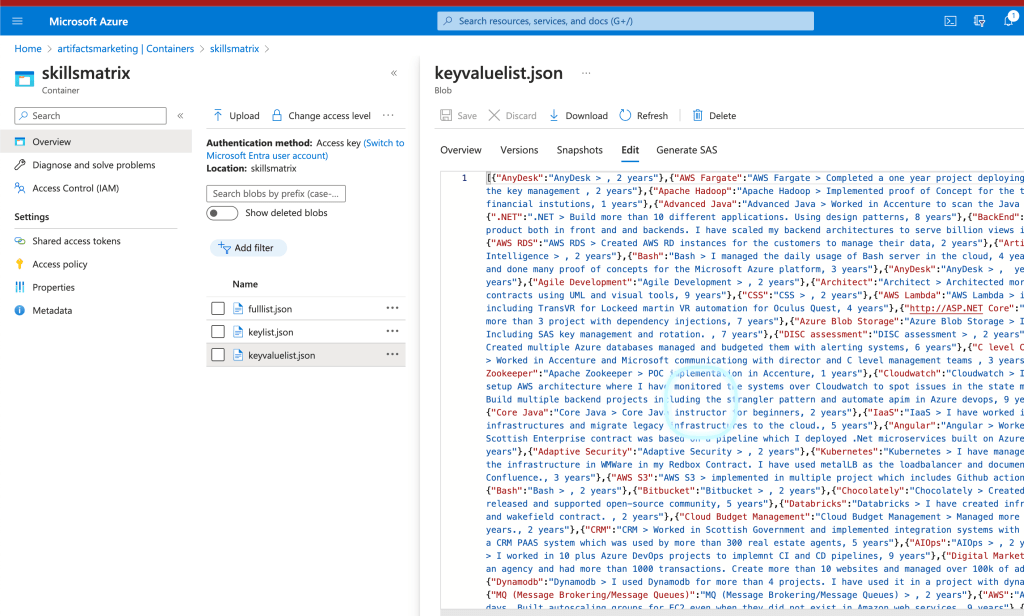Viewport: 1024px width, 616px height.
Task: Click the Metadata info icon
Action: pyautogui.click(x=20, y=310)
